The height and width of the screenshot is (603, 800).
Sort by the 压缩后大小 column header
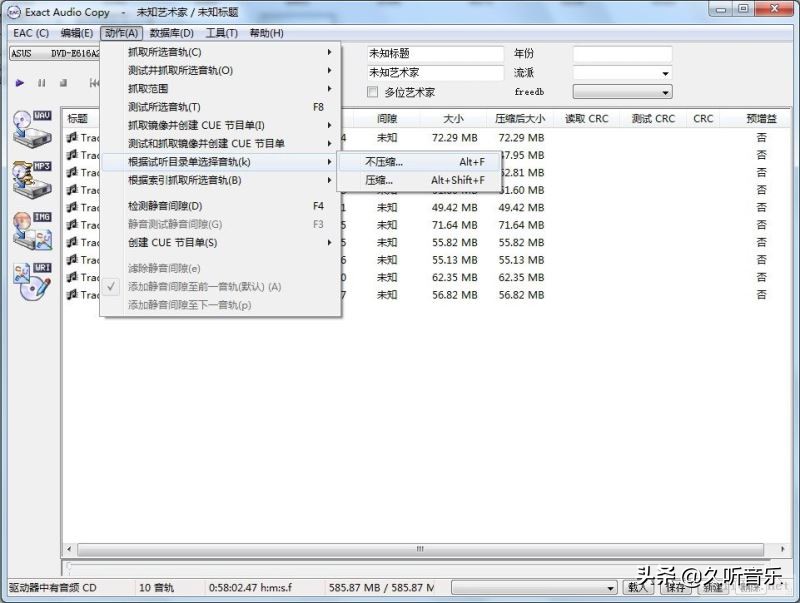pos(519,119)
